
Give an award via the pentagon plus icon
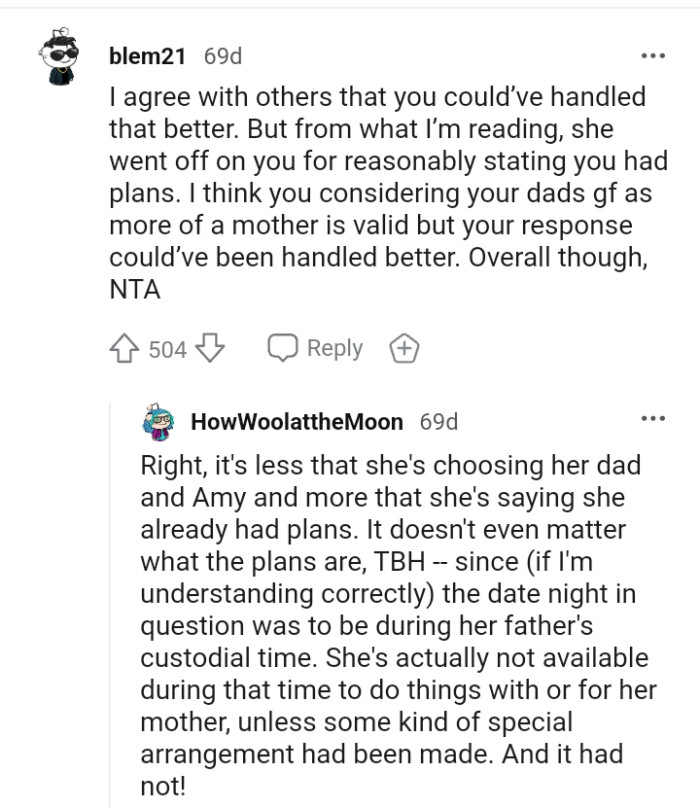(x=404, y=347)
